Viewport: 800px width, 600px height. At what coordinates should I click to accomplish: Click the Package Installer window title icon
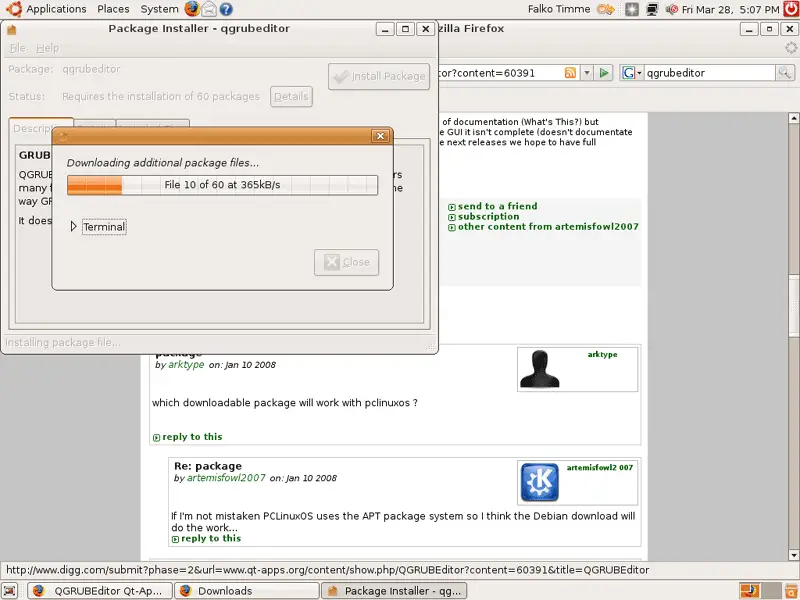coord(11,29)
